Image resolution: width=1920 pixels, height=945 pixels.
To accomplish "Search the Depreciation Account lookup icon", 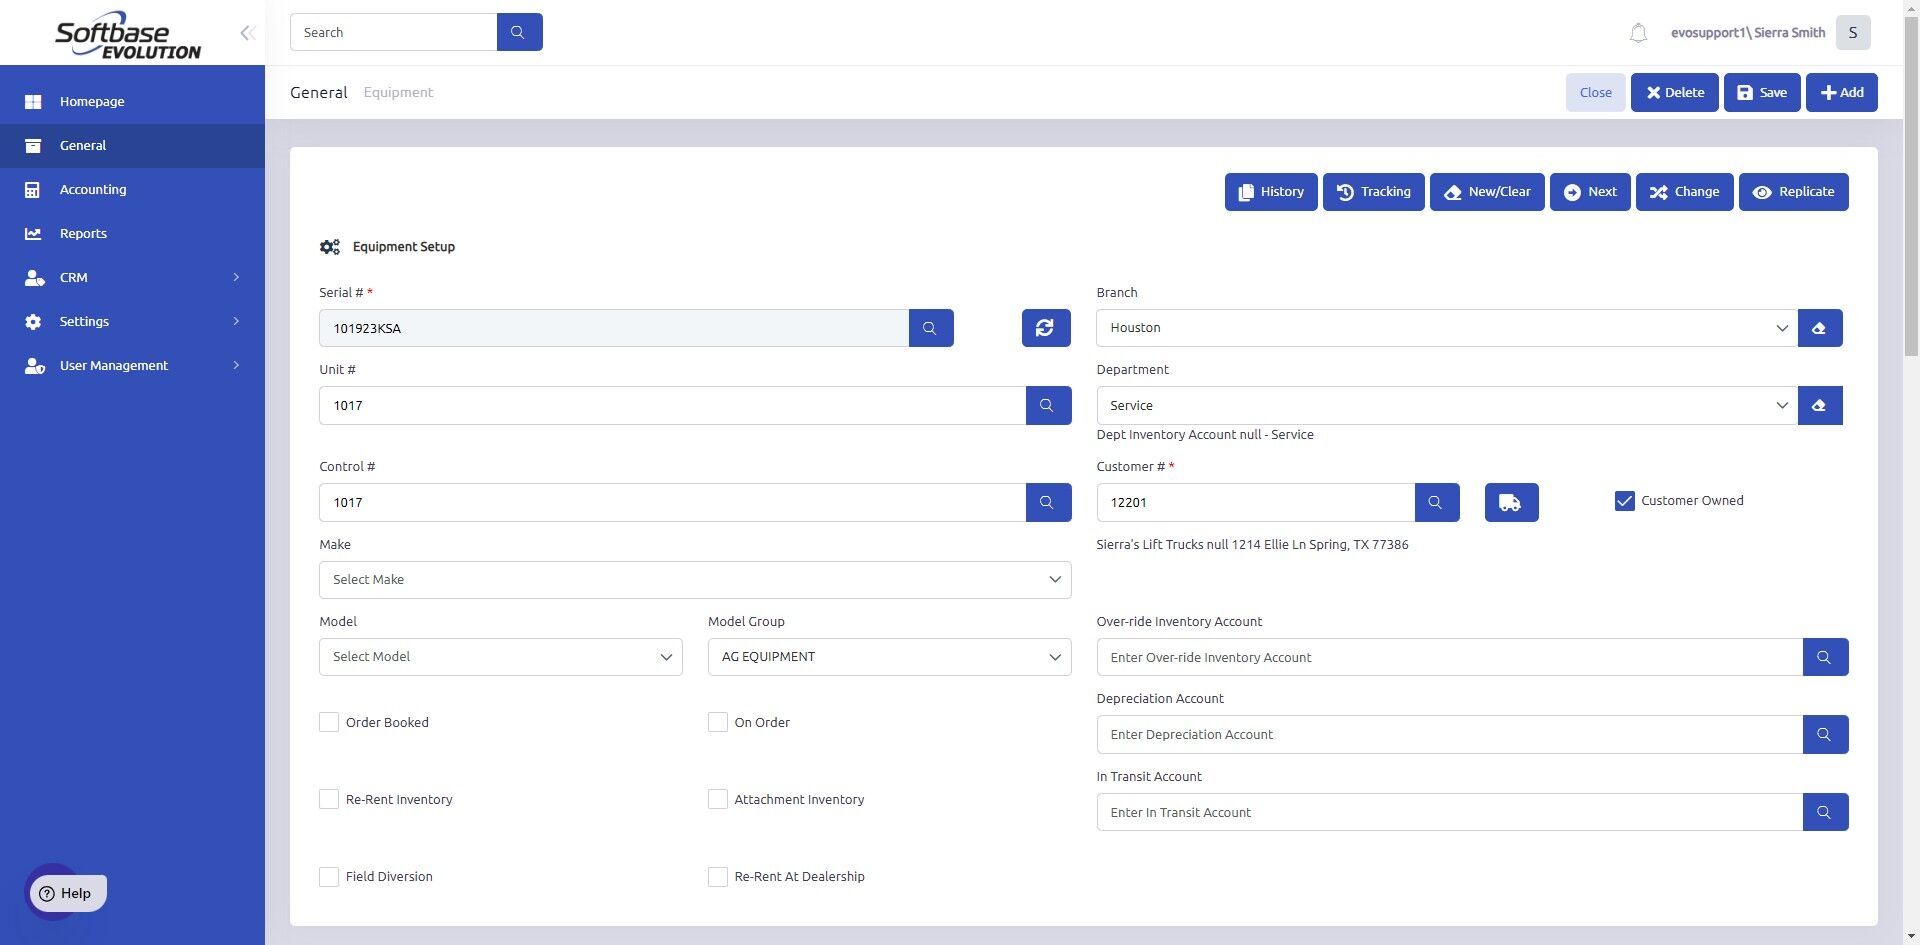I will pos(1825,735).
